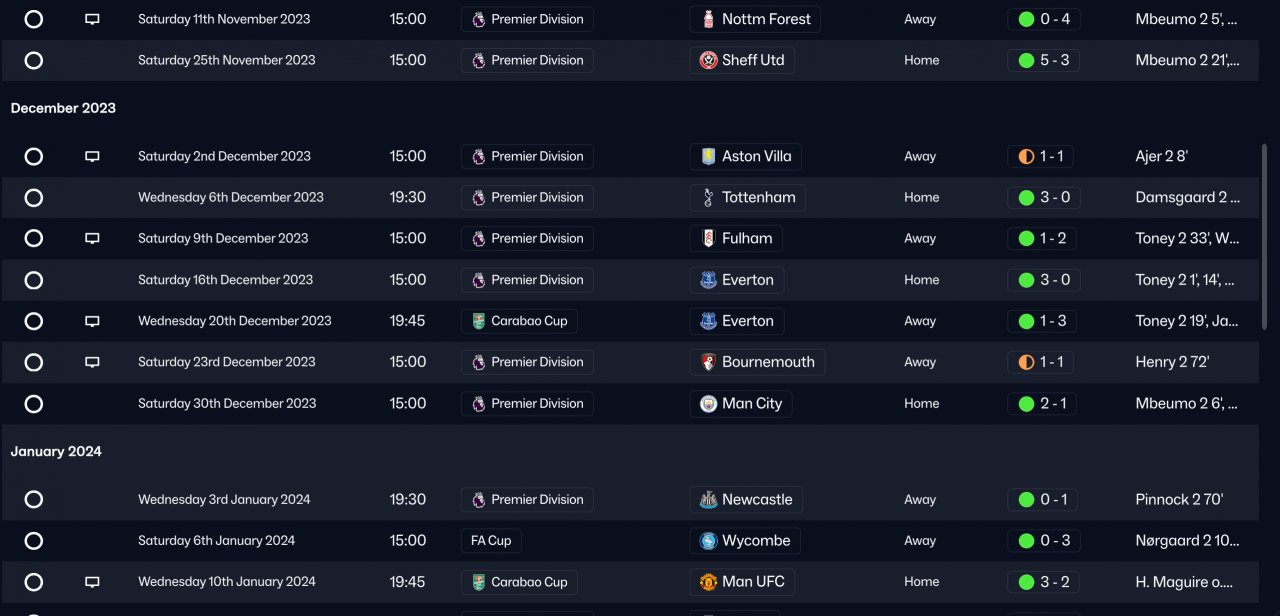Screen dimensions: 1280x616
Task: Select the radio circle for Wycombe fixture
Action: tap(33, 541)
